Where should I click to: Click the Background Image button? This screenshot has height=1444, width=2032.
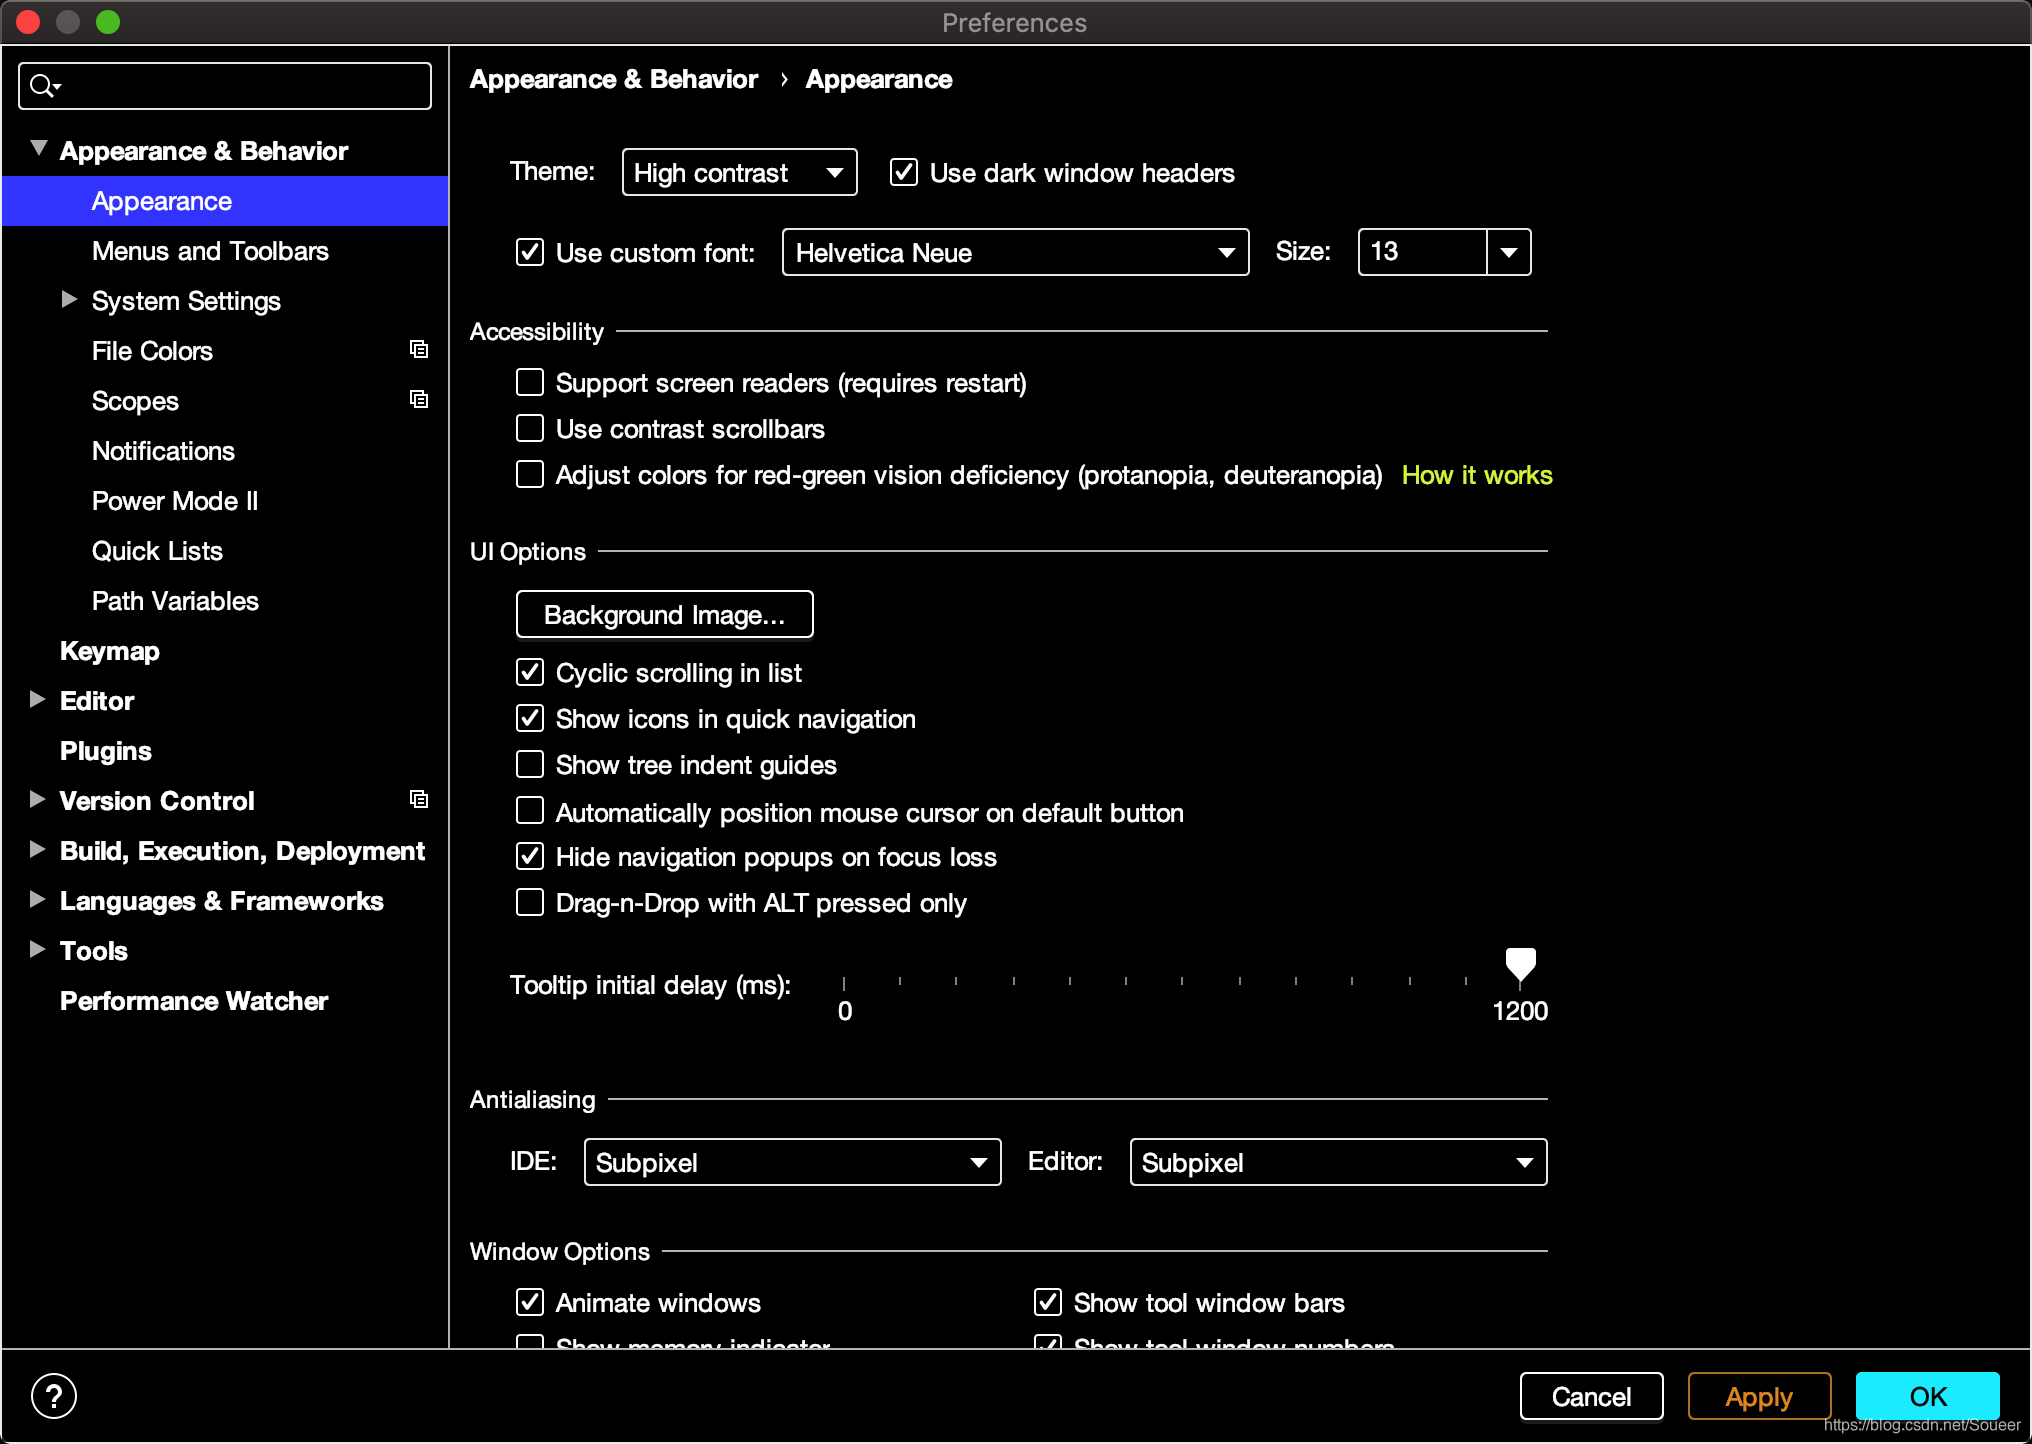[x=664, y=613]
